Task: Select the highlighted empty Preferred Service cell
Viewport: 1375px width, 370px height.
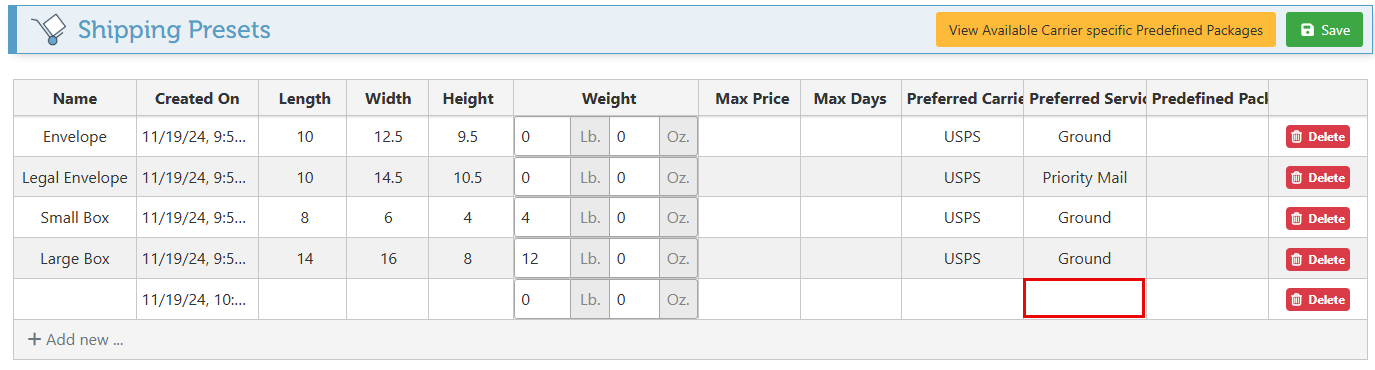Action: pyautogui.click(x=1084, y=299)
